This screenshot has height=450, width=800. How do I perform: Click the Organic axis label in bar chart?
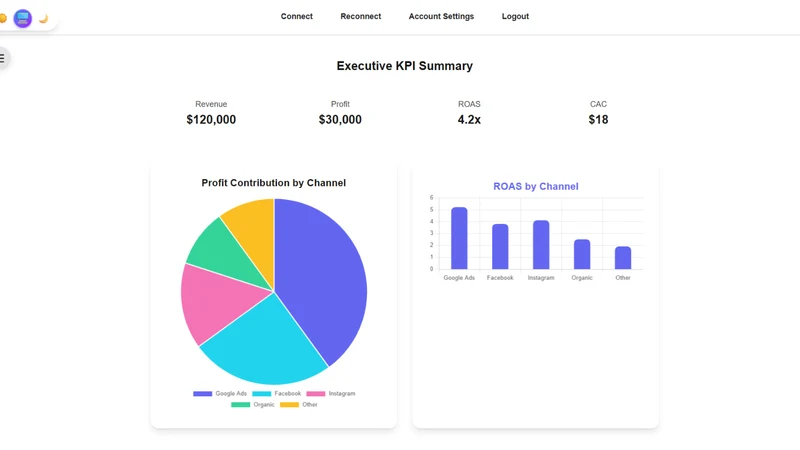582,278
